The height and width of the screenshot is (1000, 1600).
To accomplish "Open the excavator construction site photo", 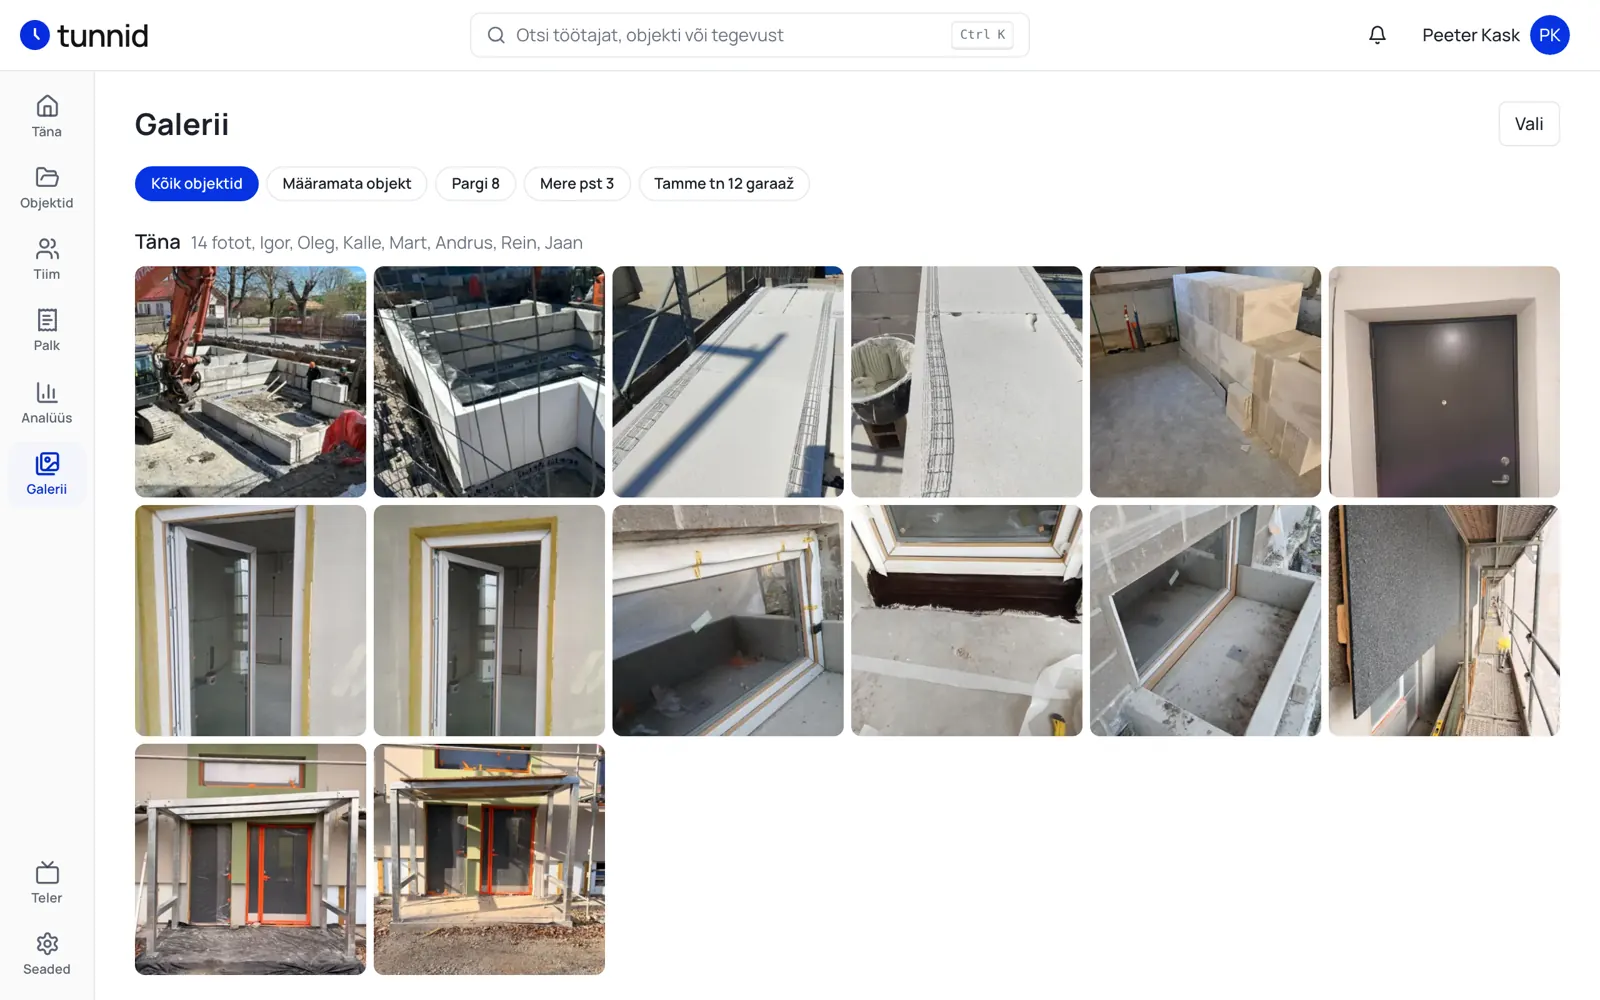I will click(x=250, y=382).
